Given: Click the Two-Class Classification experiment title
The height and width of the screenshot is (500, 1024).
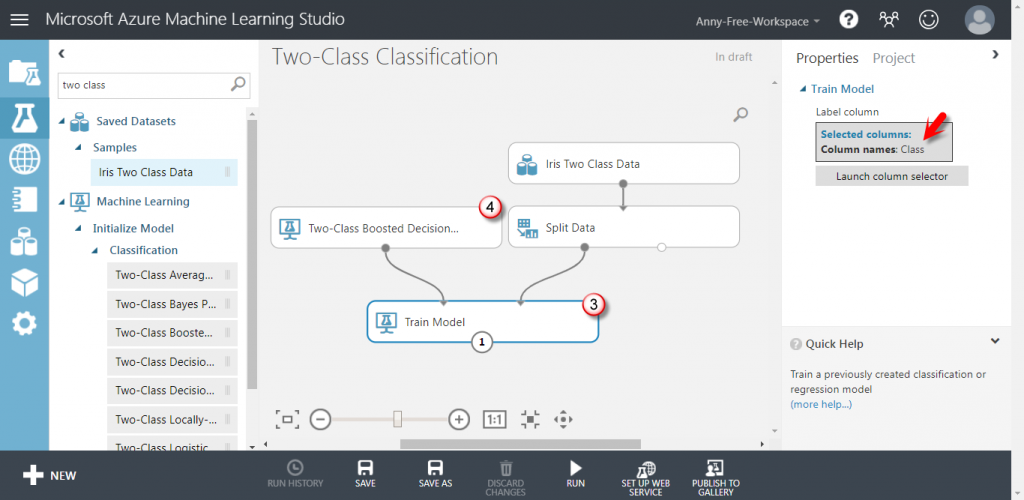Looking at the screenshot, I should (384, 57).
